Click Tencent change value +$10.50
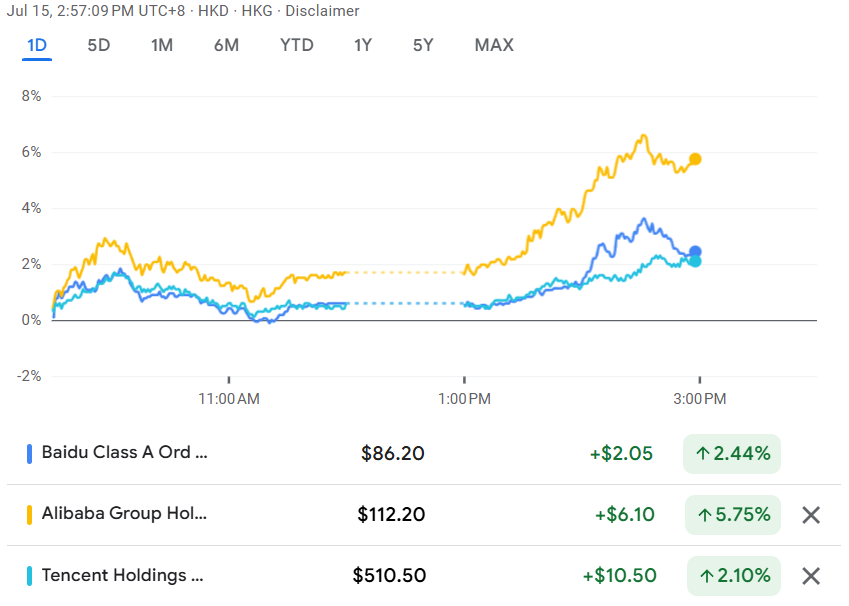 click(x=619, y=576)
